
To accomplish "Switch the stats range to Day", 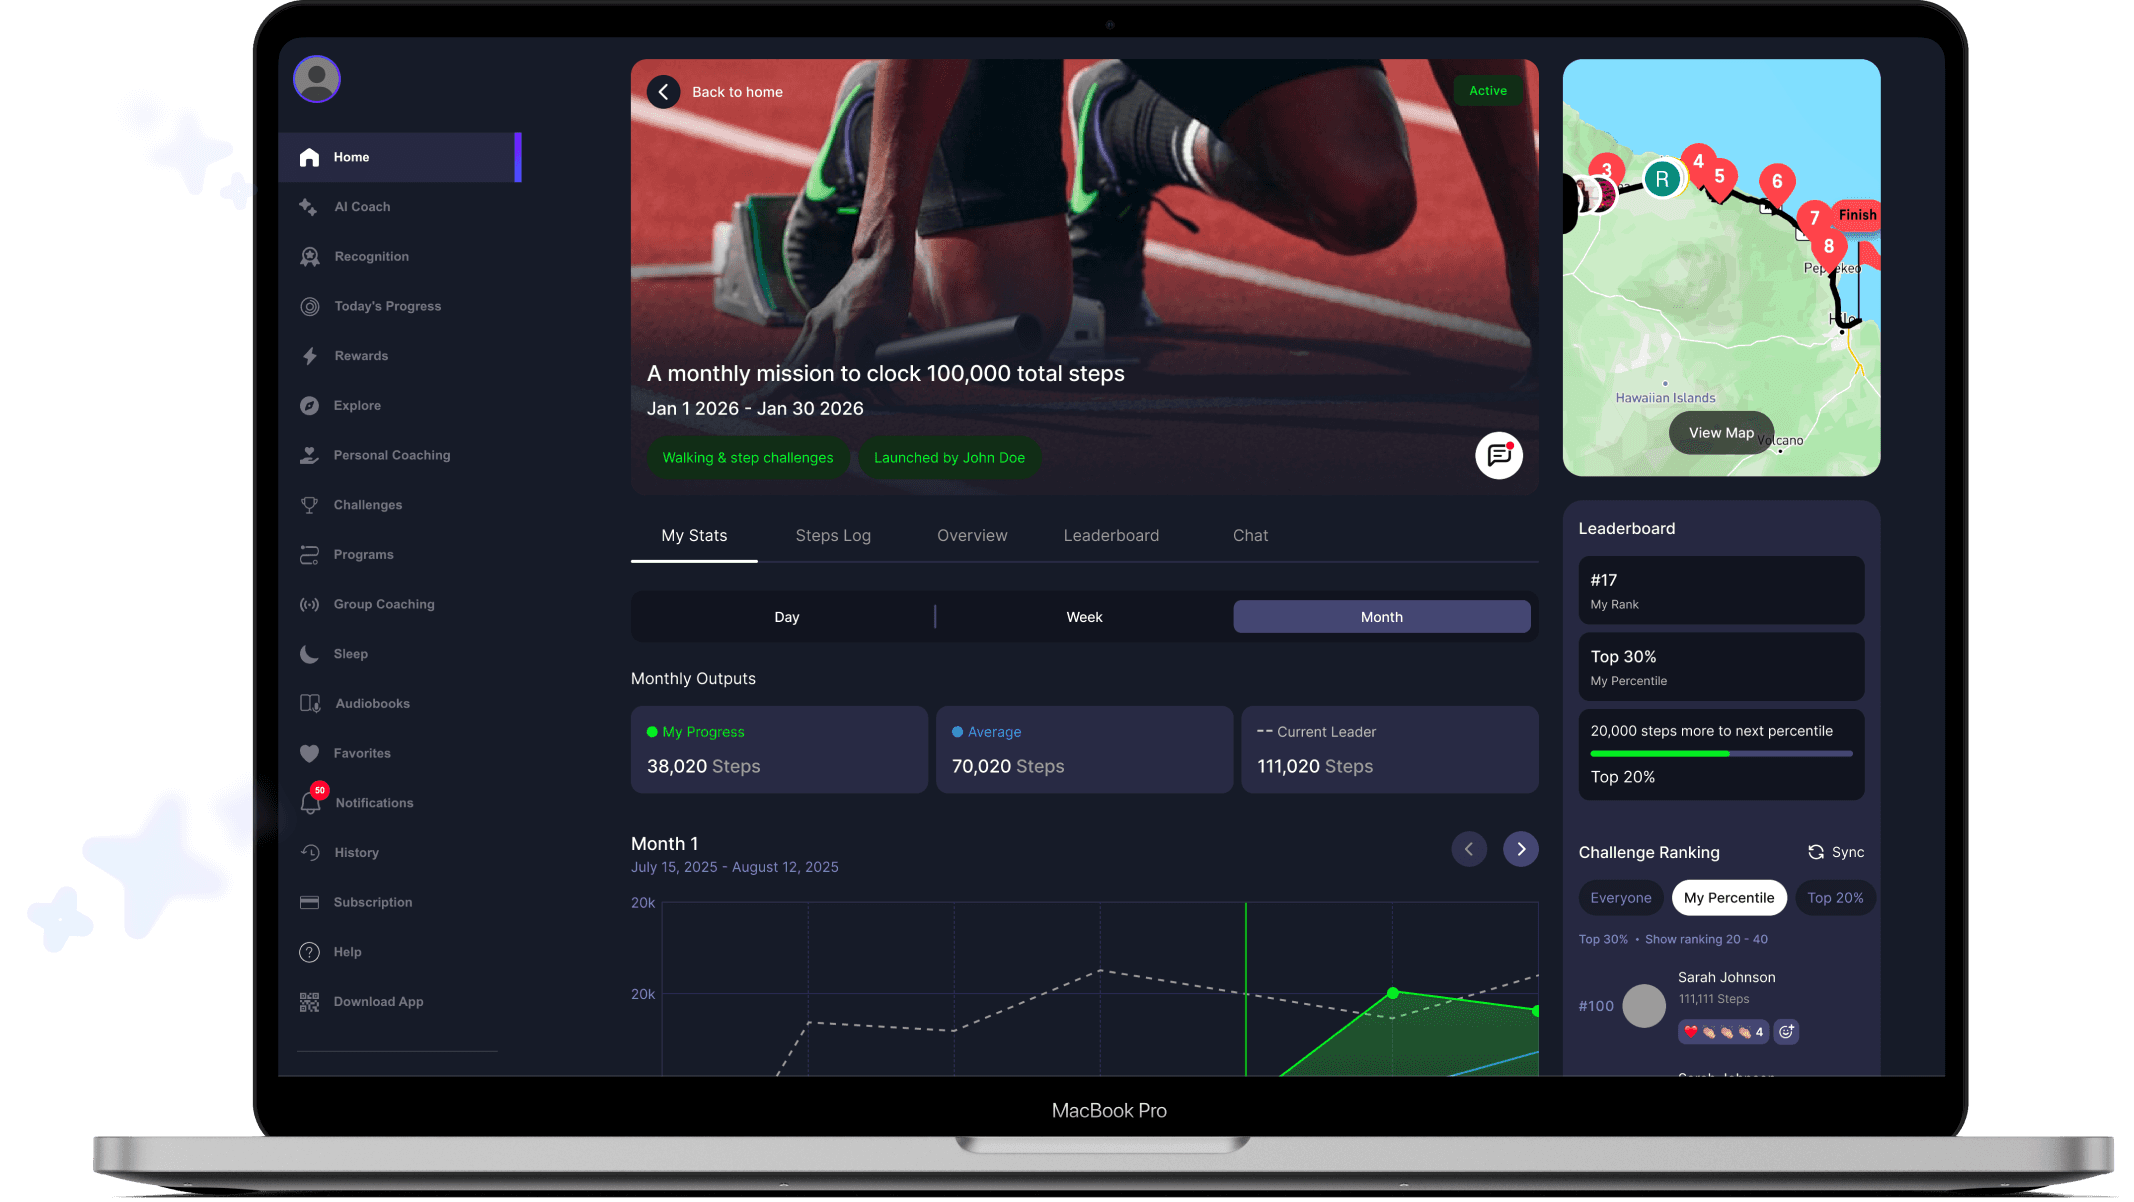I will tap(786, 617).
